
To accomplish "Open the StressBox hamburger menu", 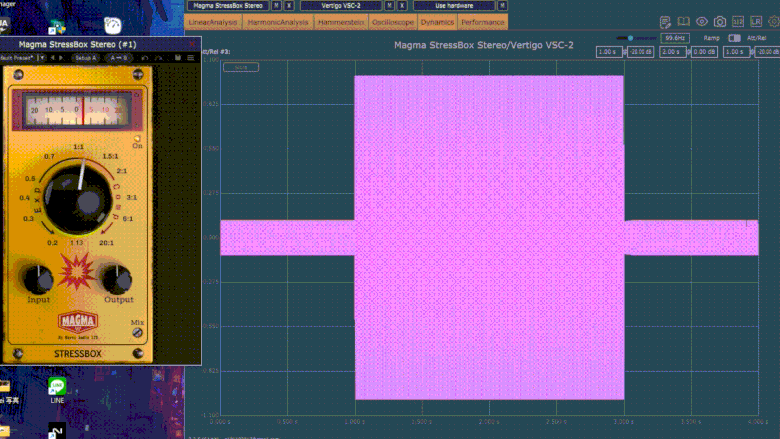I will (191, 58).
